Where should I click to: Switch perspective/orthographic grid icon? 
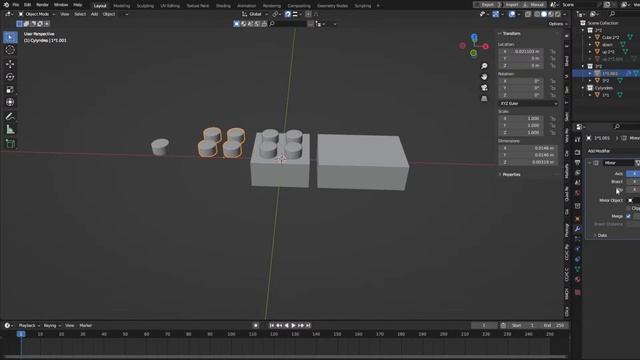(484, 99)
